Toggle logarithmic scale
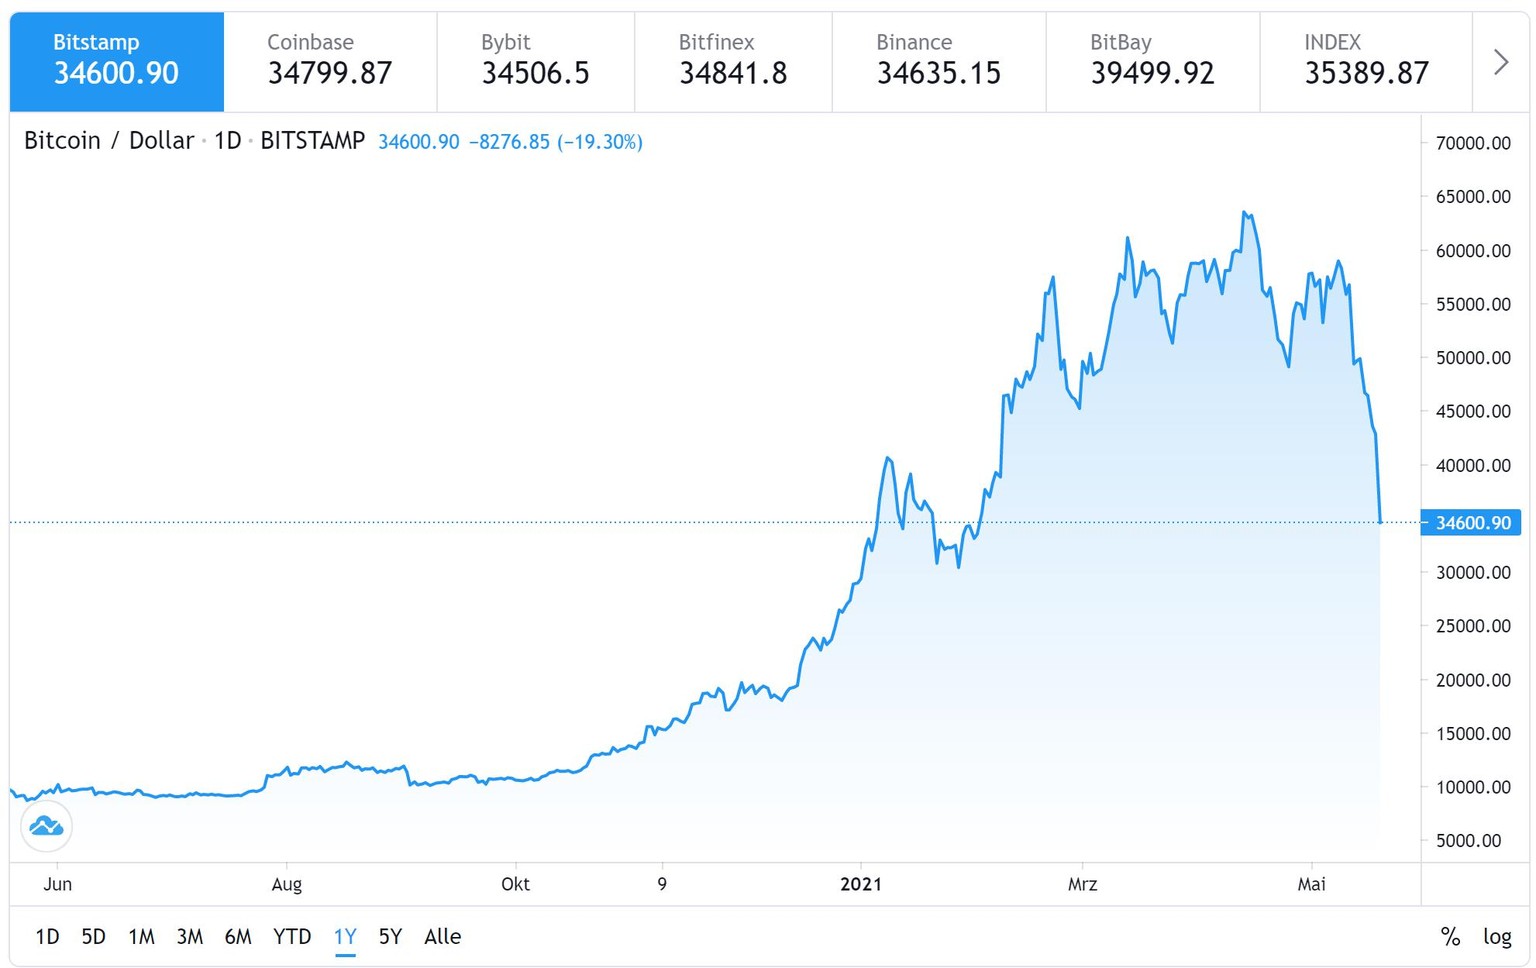 pyautogui.click(x=1497, y=937)
